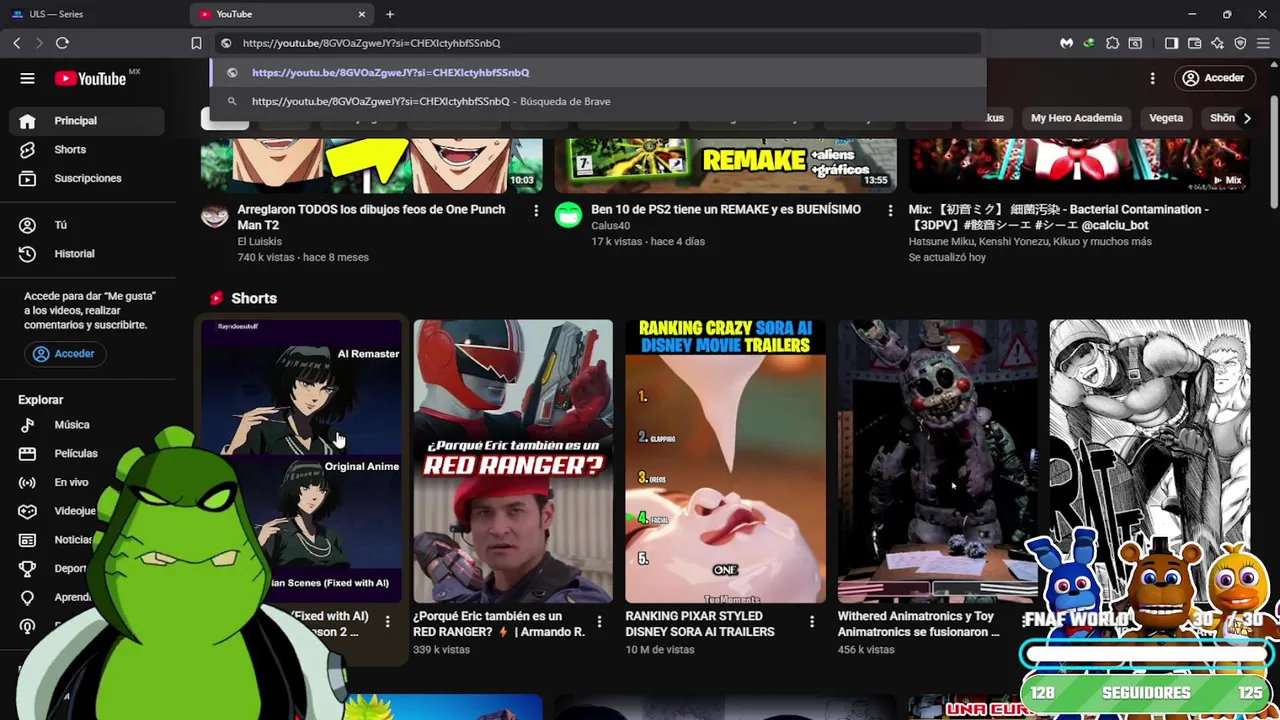
Task: Click the bookmark icon beside address bar
Action: 196,43
